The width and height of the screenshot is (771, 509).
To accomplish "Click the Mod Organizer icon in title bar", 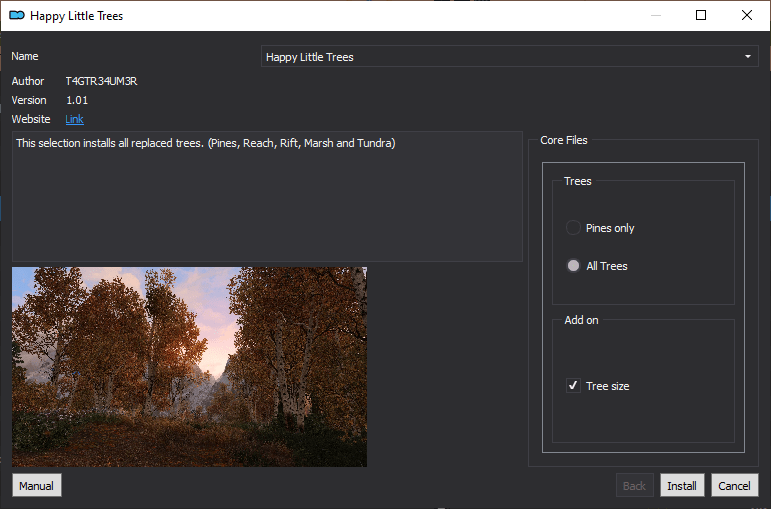I will (17, 15).
